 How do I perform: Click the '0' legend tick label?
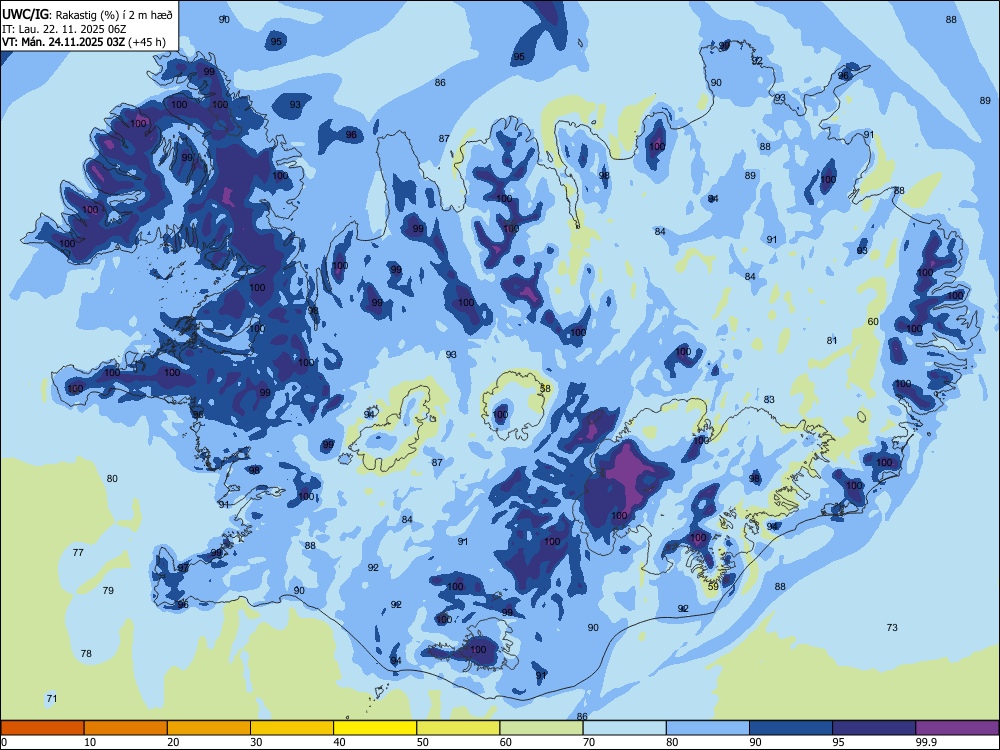(x=4, y=742)
